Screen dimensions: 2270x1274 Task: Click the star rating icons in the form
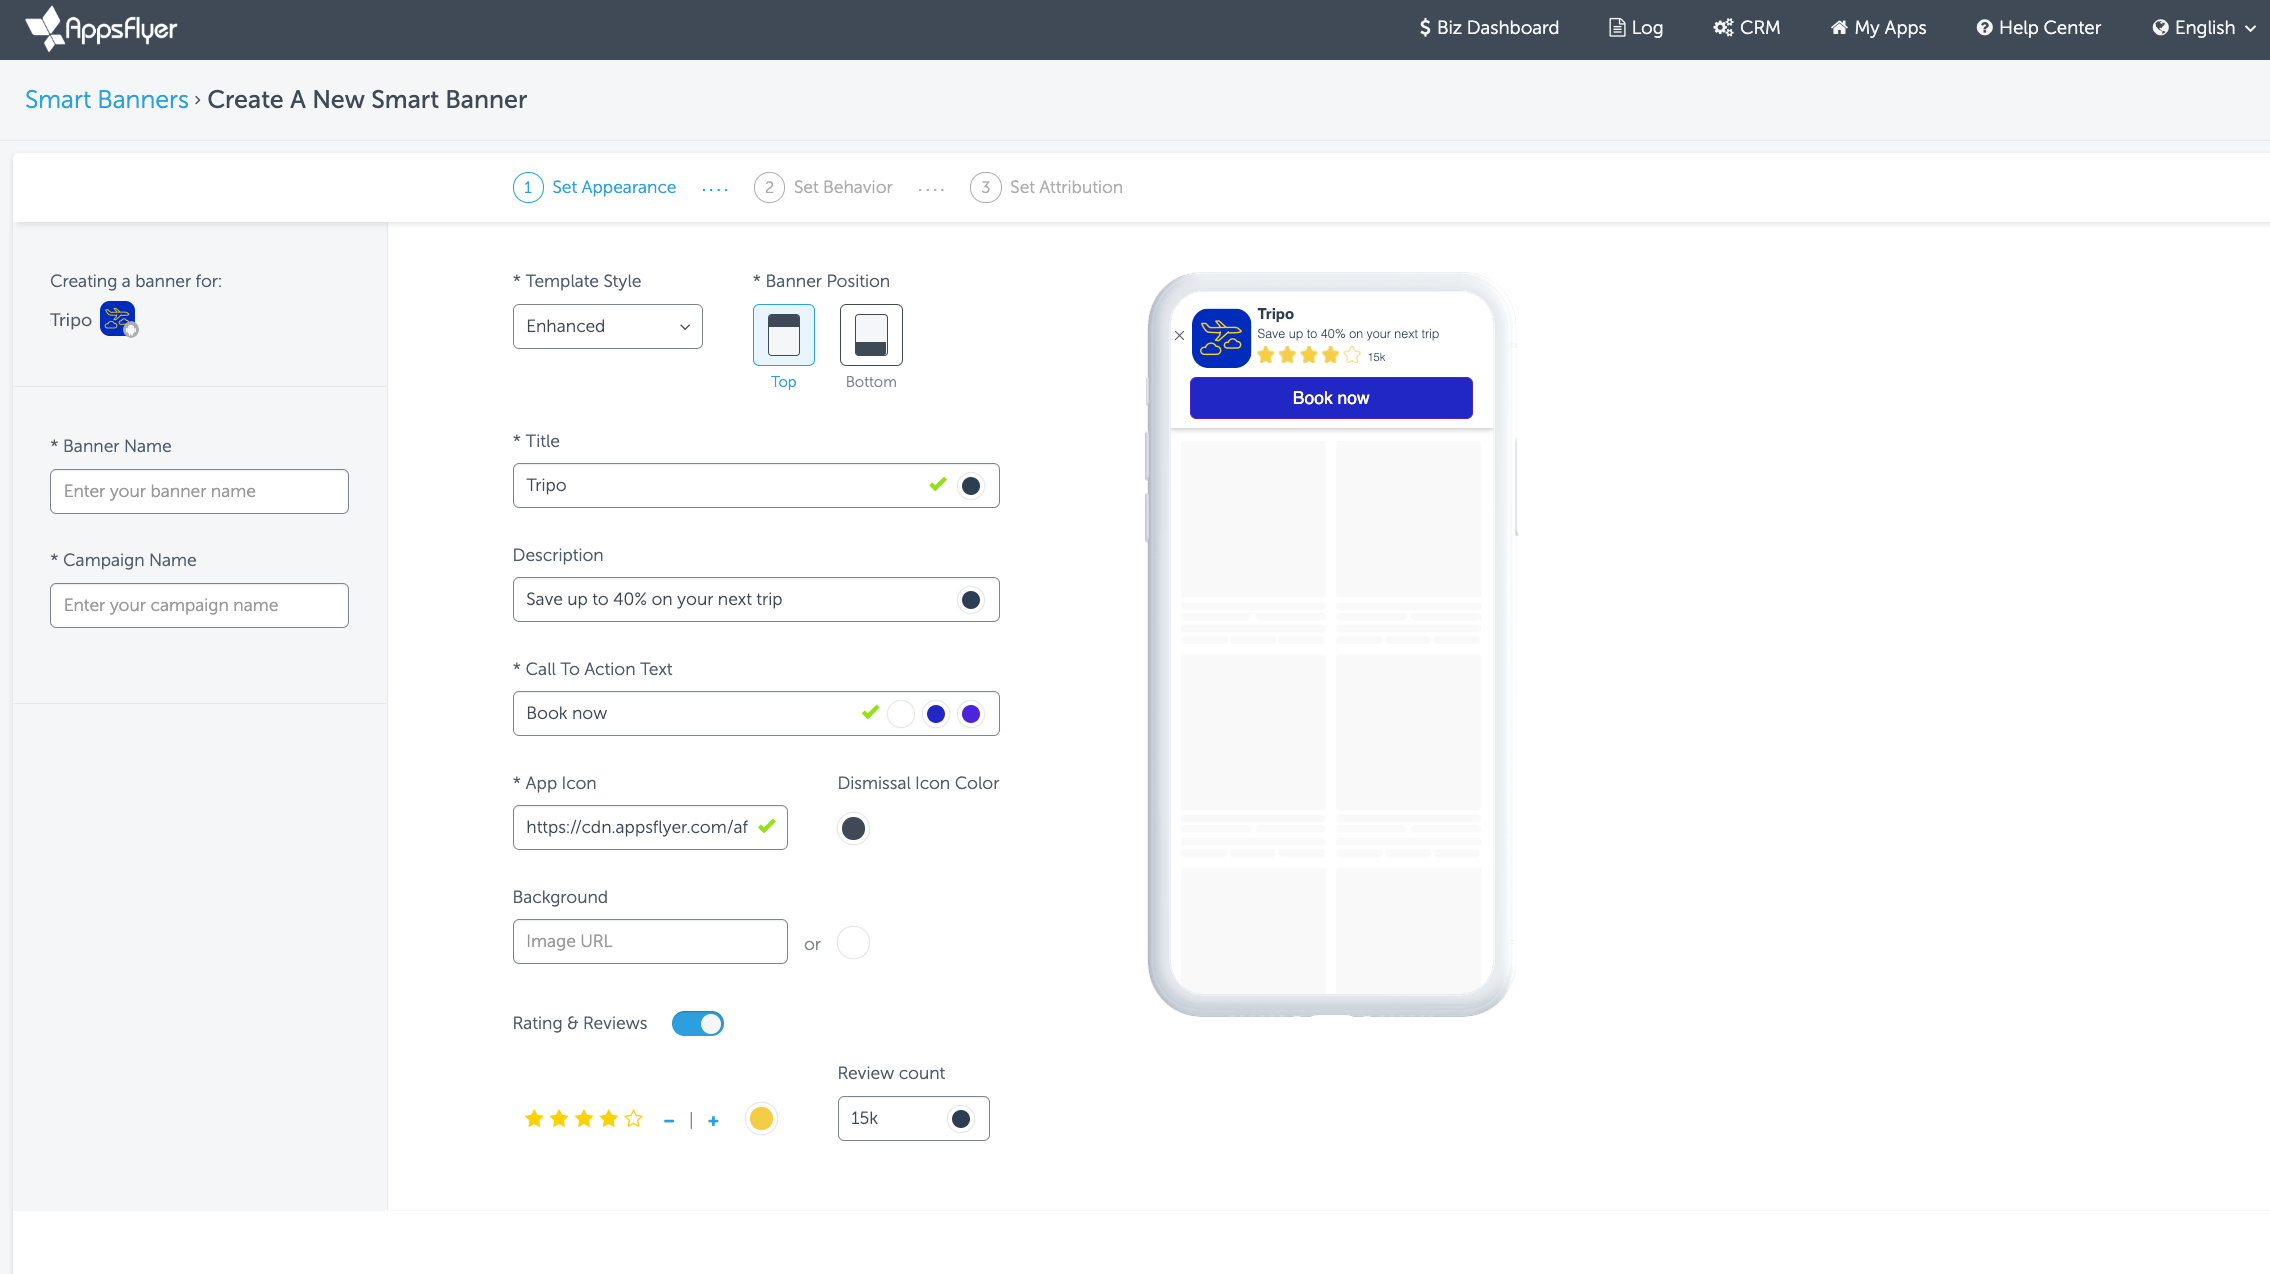coord(584,1119)
